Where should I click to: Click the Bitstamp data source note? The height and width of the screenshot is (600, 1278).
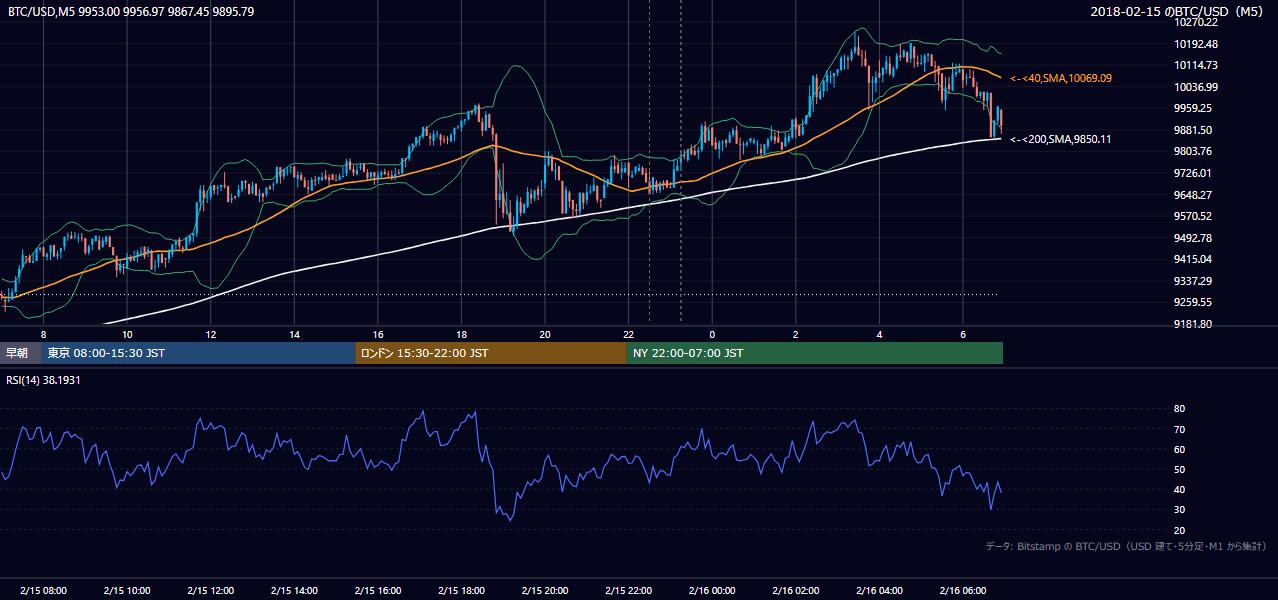coord(1126,547)
